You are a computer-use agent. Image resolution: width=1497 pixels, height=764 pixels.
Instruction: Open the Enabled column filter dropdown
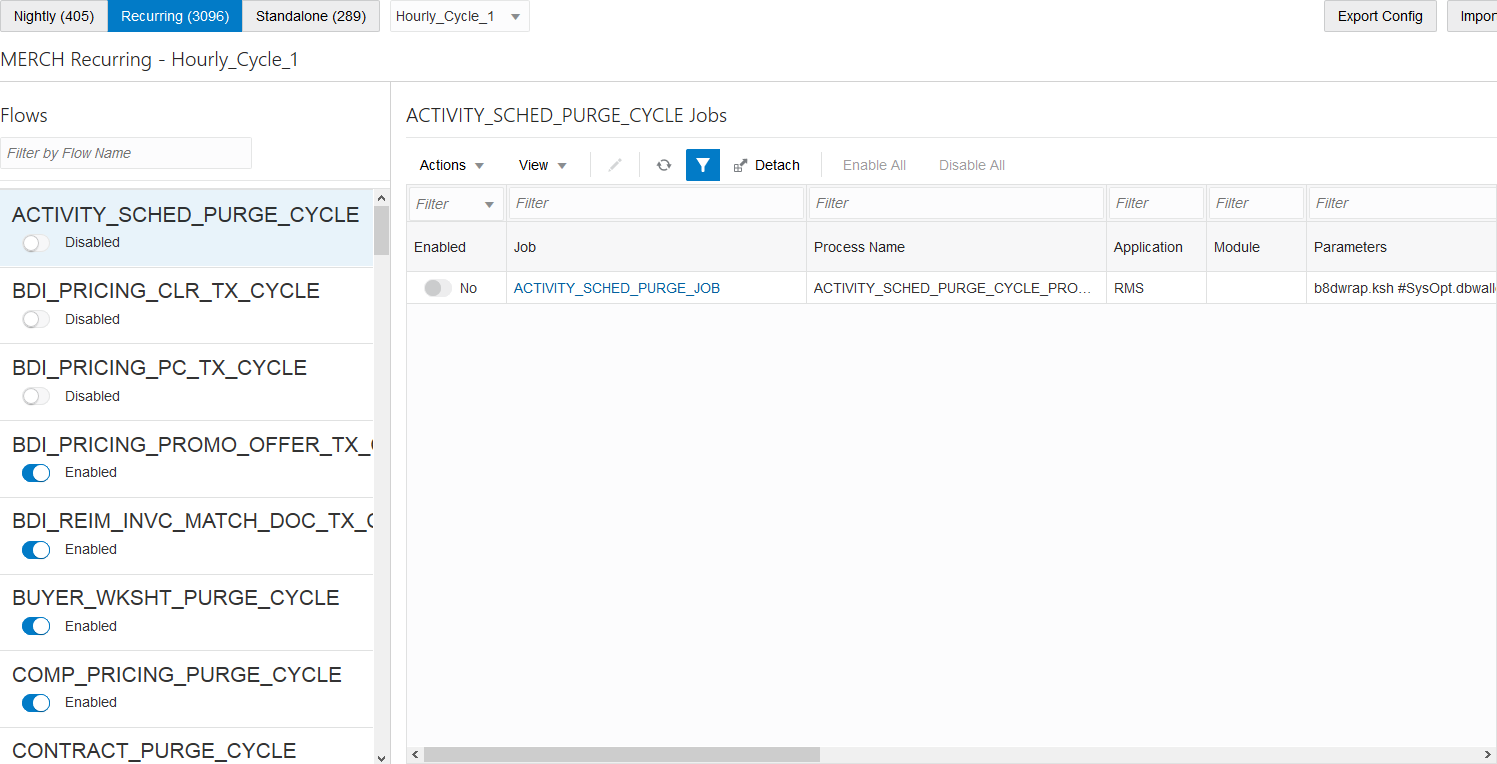456,204
